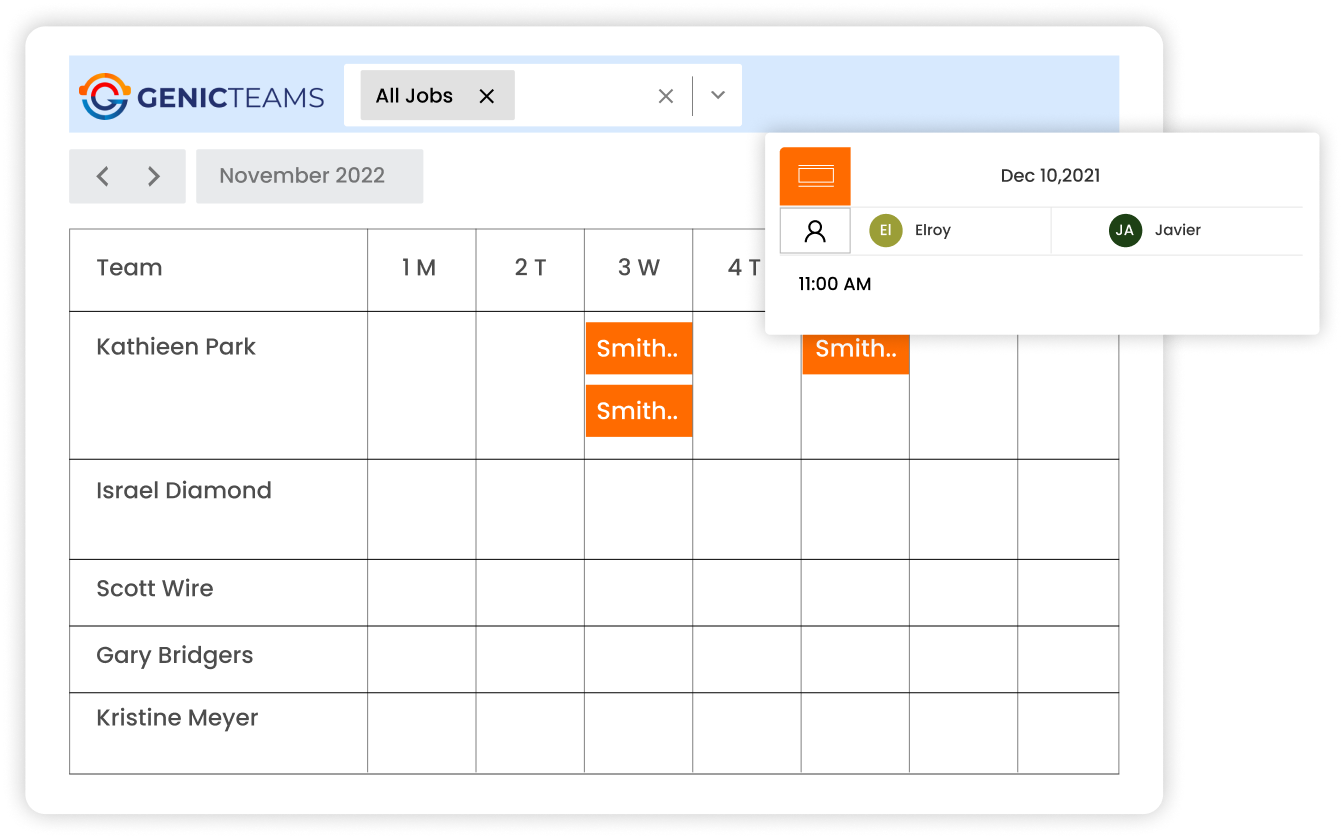Expand the jobs filter dropdown
Image resolution: width=1342 pixels, height=839 pixels.
(717, 96)
